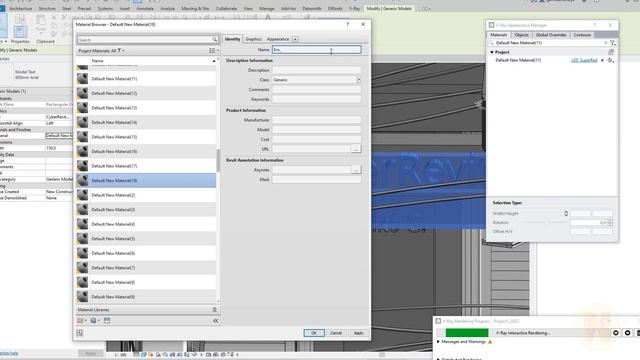640x360 pixels.
Task: Expand Messages and Warnings in V-Ray progress
Action: (x=438, y=341)
